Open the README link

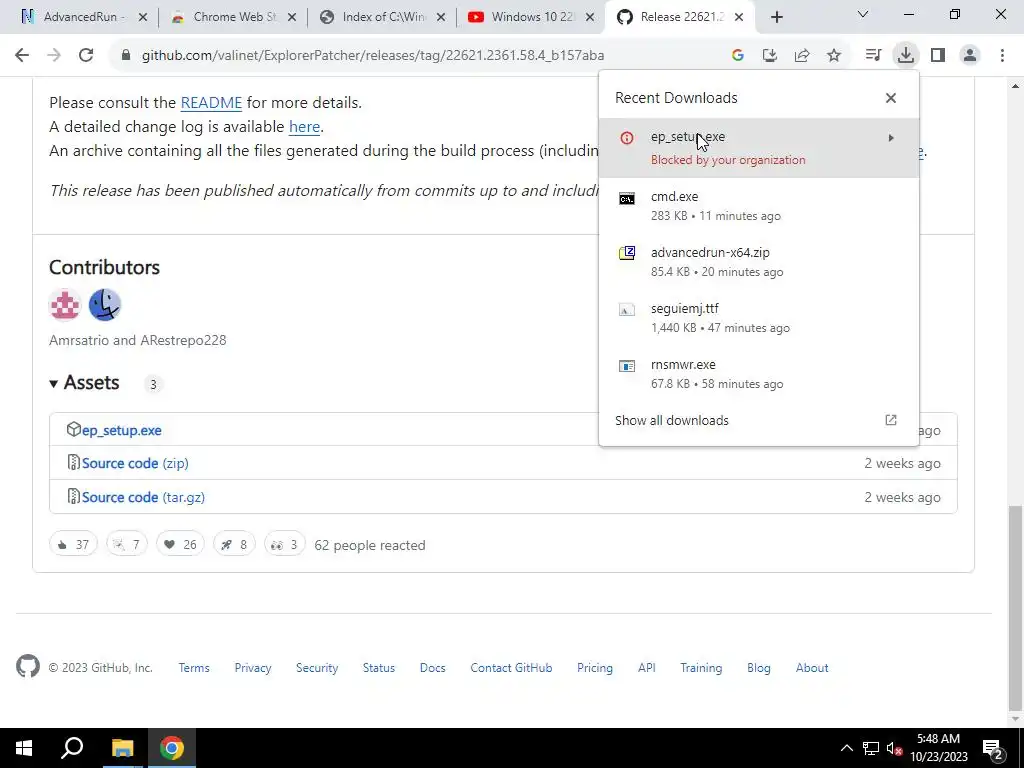[211, 103]
